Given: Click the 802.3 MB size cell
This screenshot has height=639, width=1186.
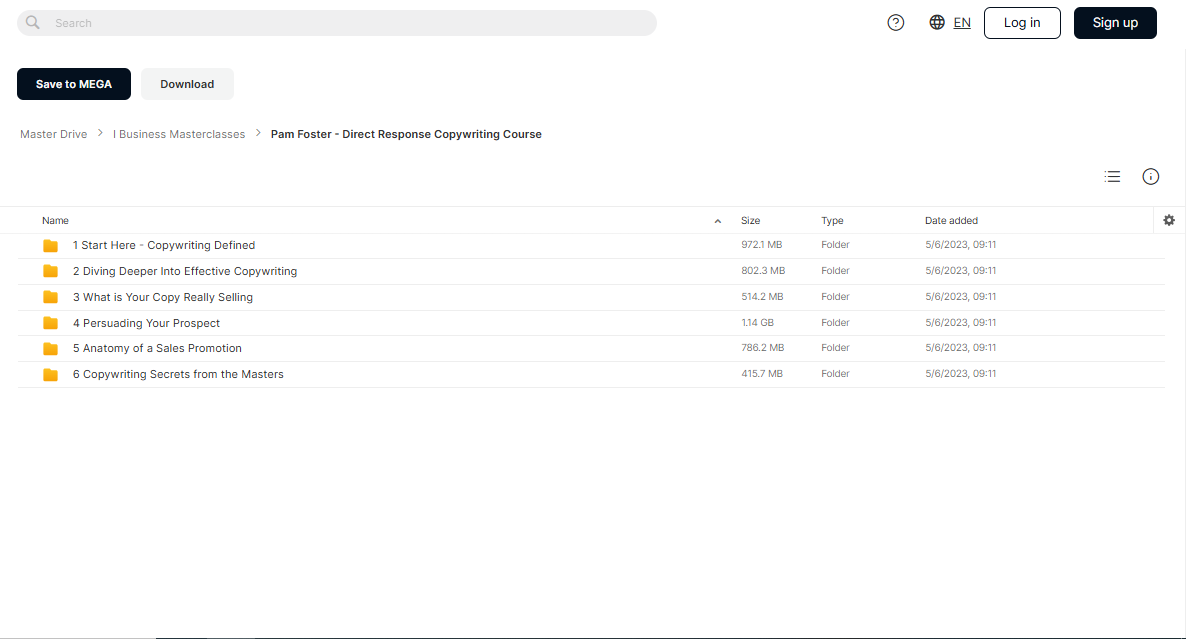Looking at the screenshot, I should pos(763,271).
